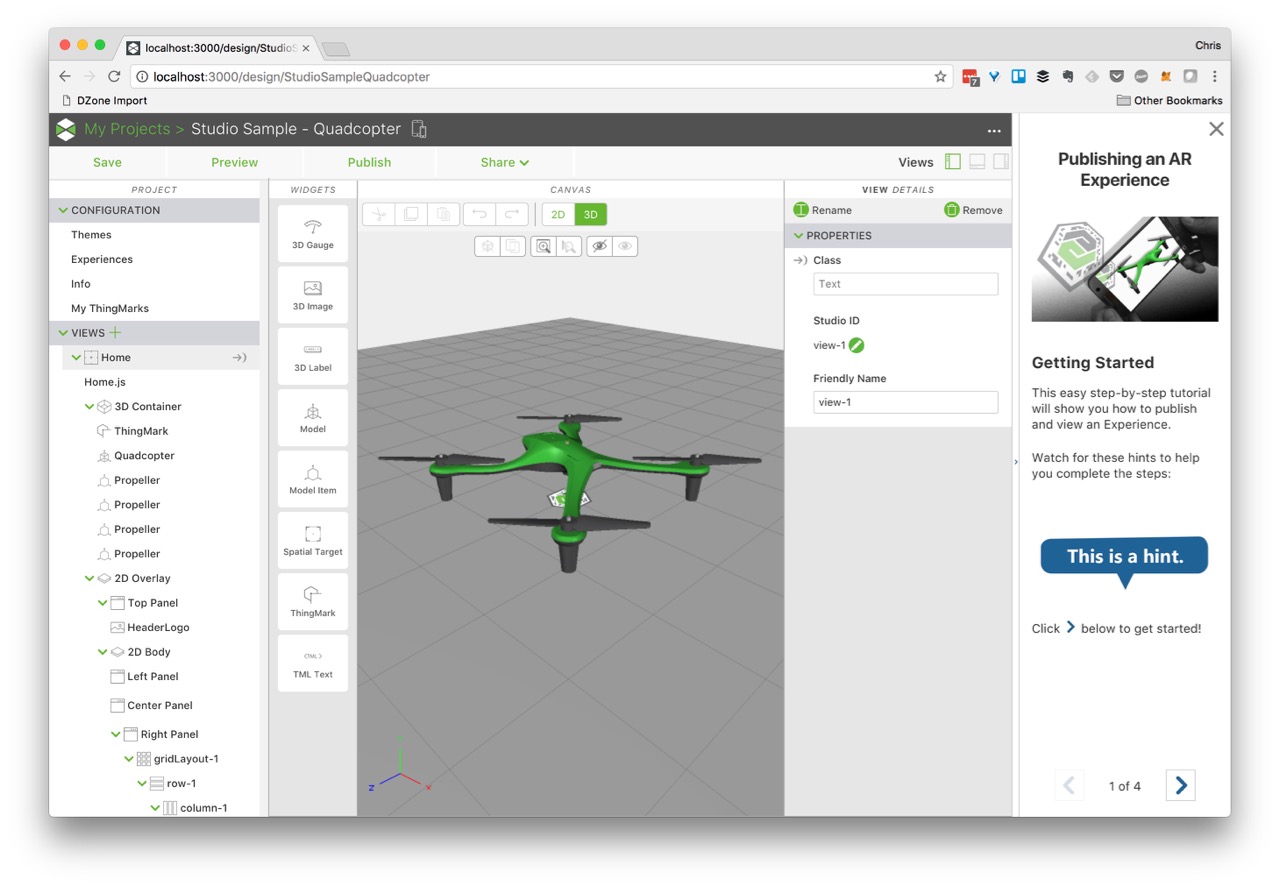Collapse the CONFIGURATION section
The width and height of the screenshot is (1280, 887).
[x=64, y=210]
